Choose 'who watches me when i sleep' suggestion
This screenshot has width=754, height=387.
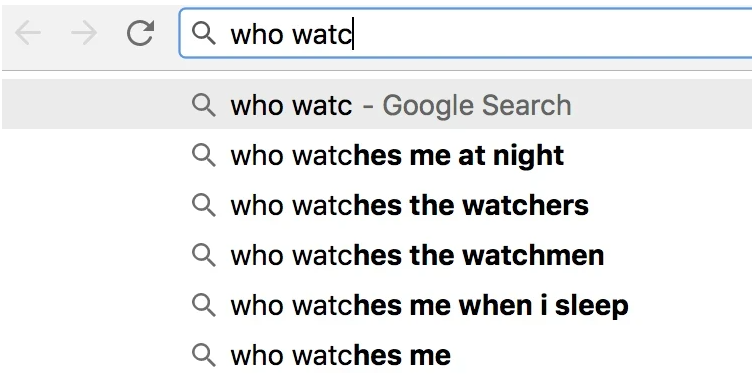point(377,305)
